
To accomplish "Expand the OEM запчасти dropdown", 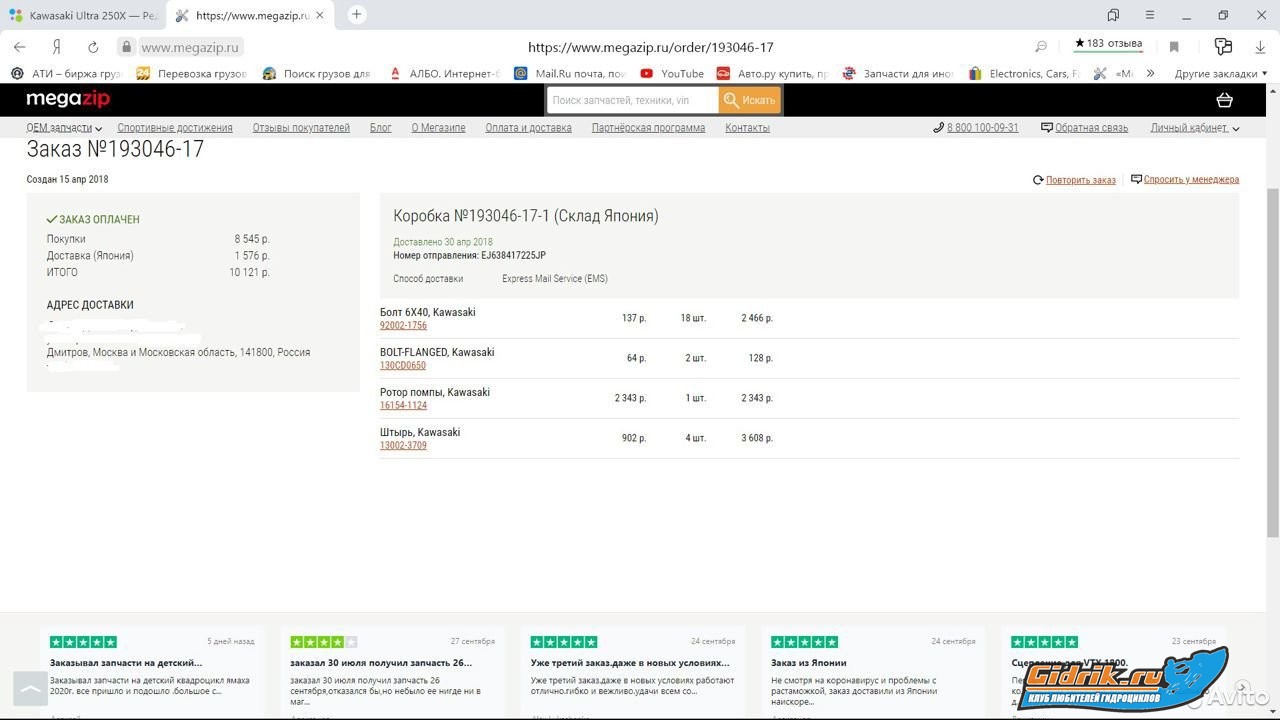I will tap(64, 128).
